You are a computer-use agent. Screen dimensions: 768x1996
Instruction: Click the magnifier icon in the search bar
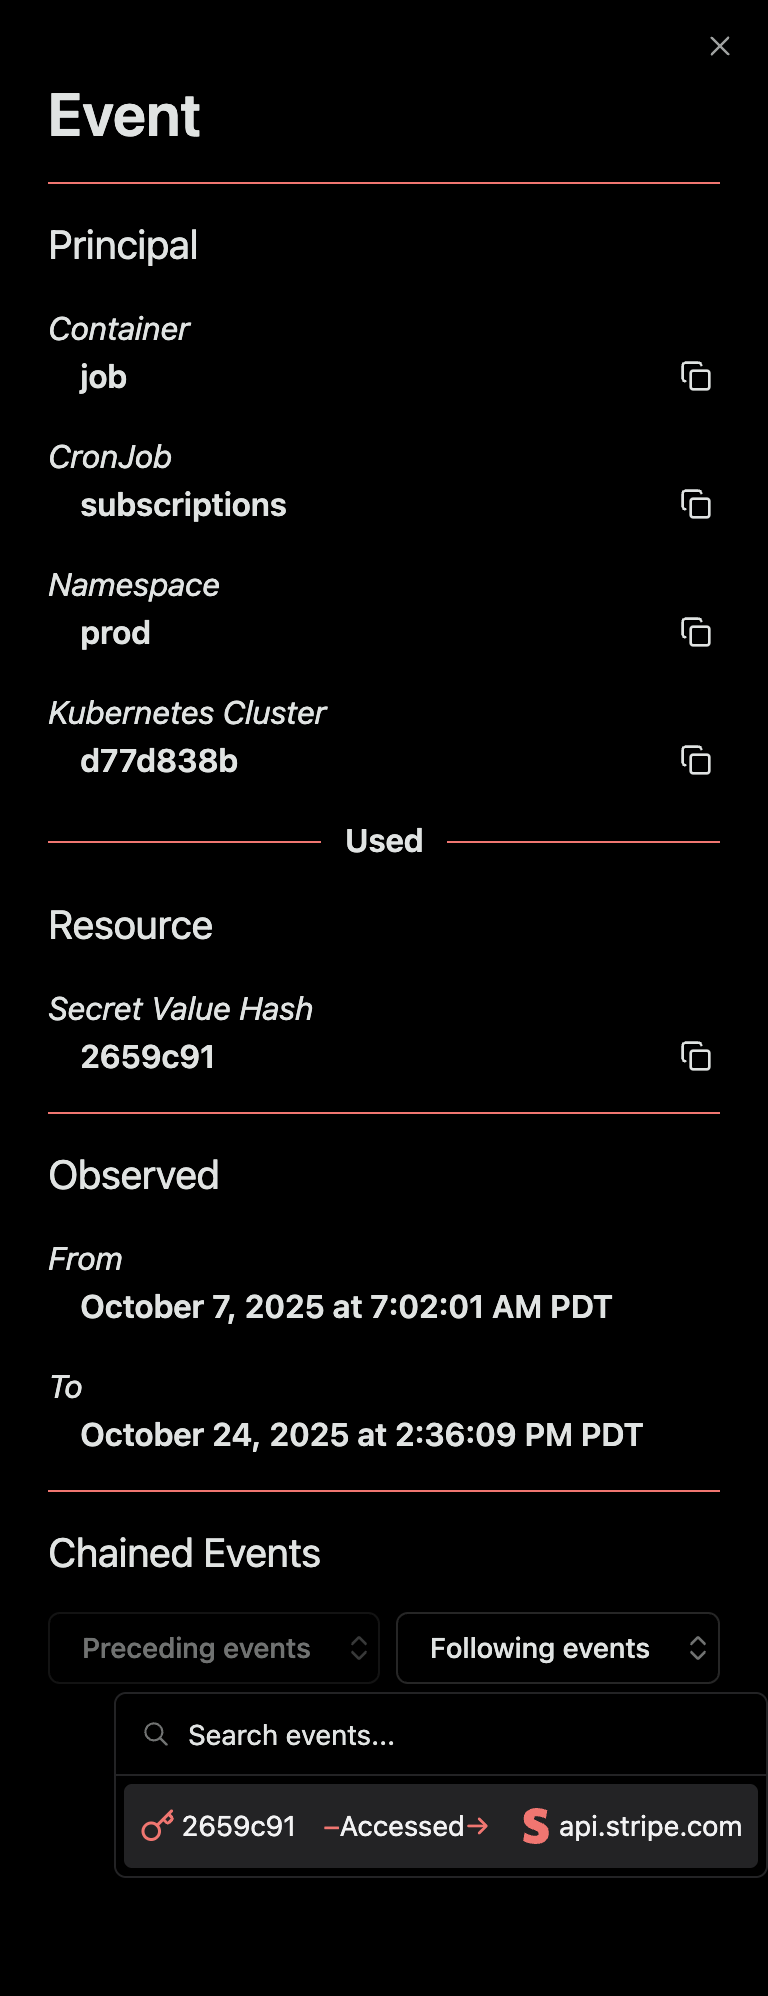point(155,1735)
